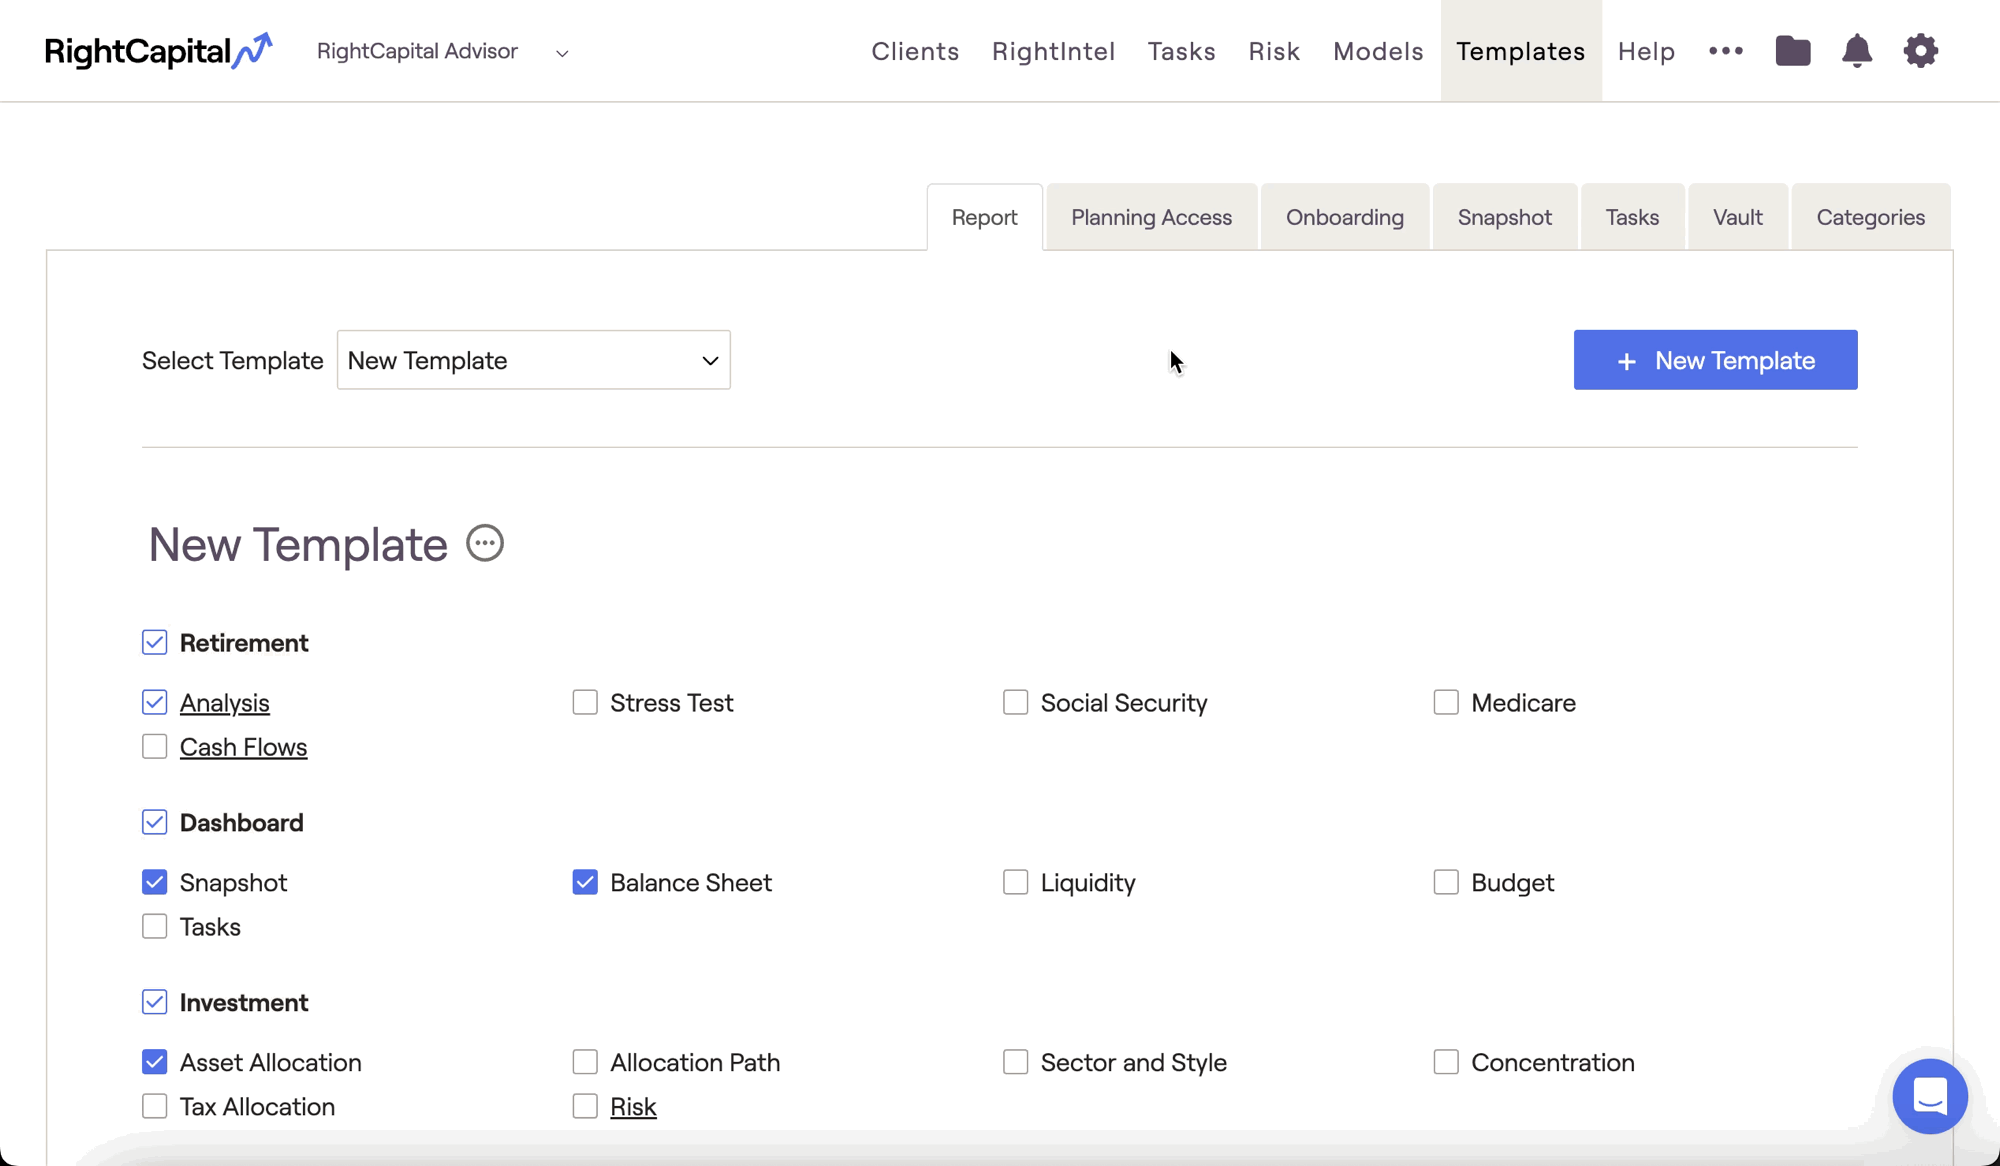
Task: Click the New Template button
Action: click(1716, 360)
